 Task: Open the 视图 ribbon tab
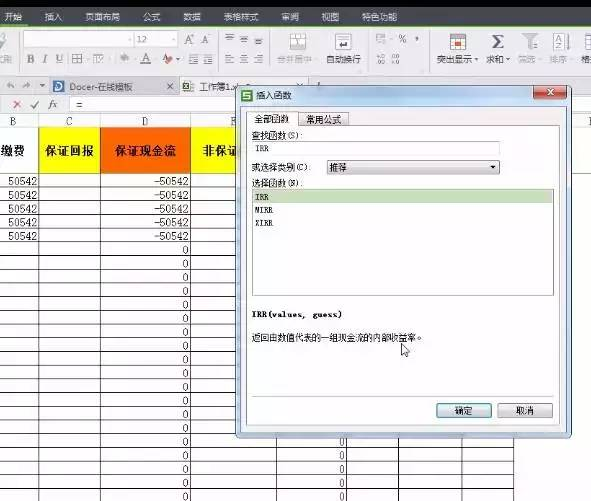click(330, 17)
